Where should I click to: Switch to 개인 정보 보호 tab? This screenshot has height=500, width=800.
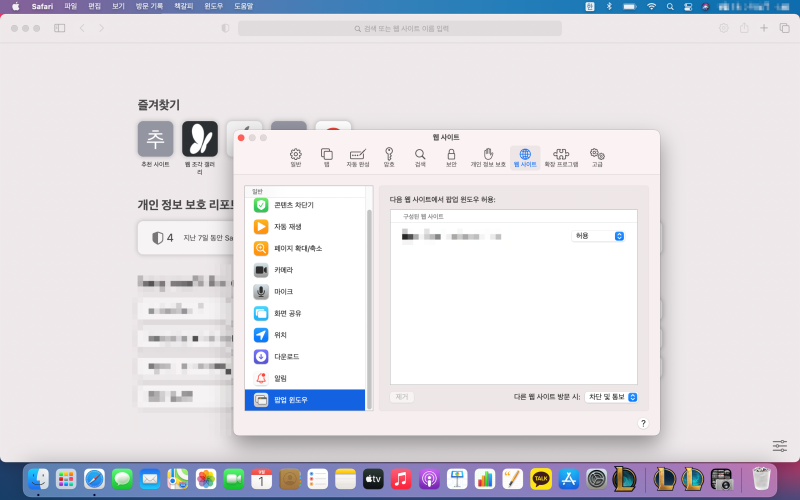click(x=488, y=158)
